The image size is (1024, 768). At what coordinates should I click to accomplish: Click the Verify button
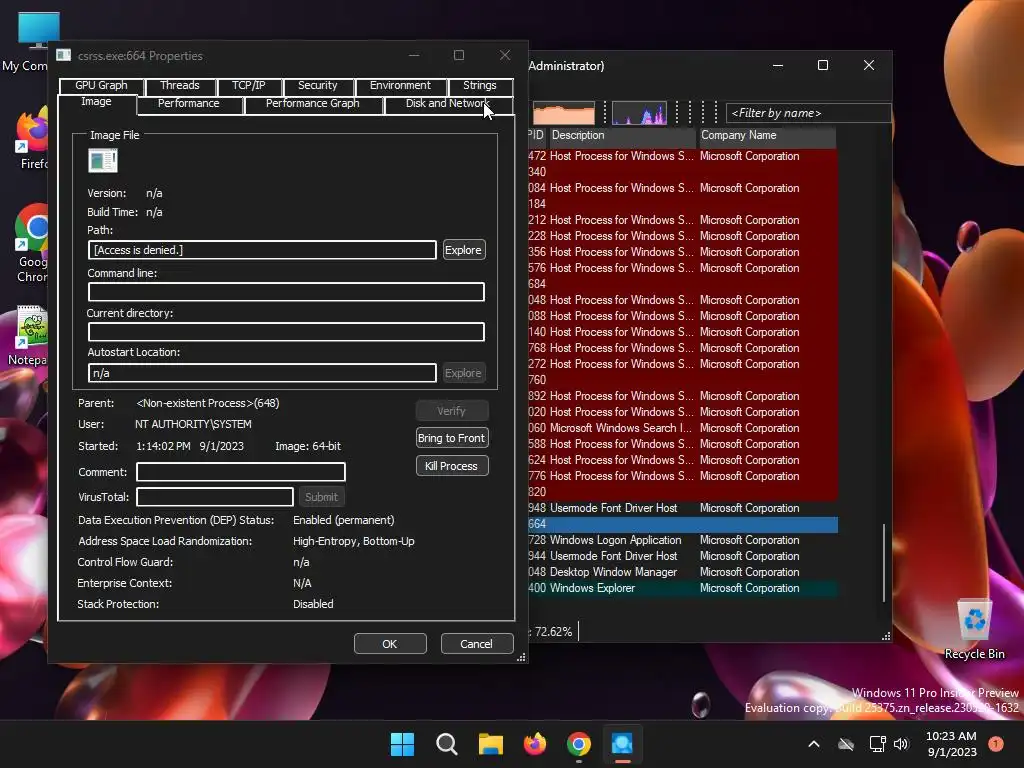pos(452,411)
